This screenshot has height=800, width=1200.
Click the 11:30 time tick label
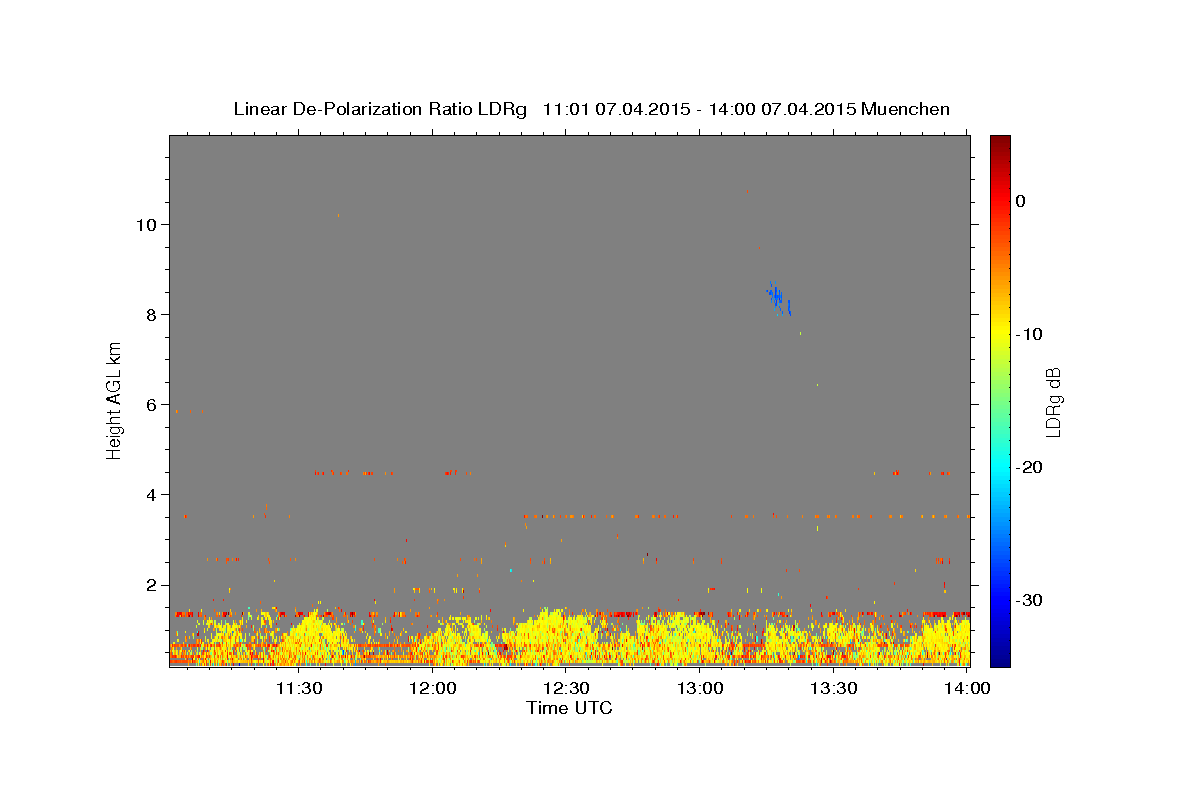[299, 688]
